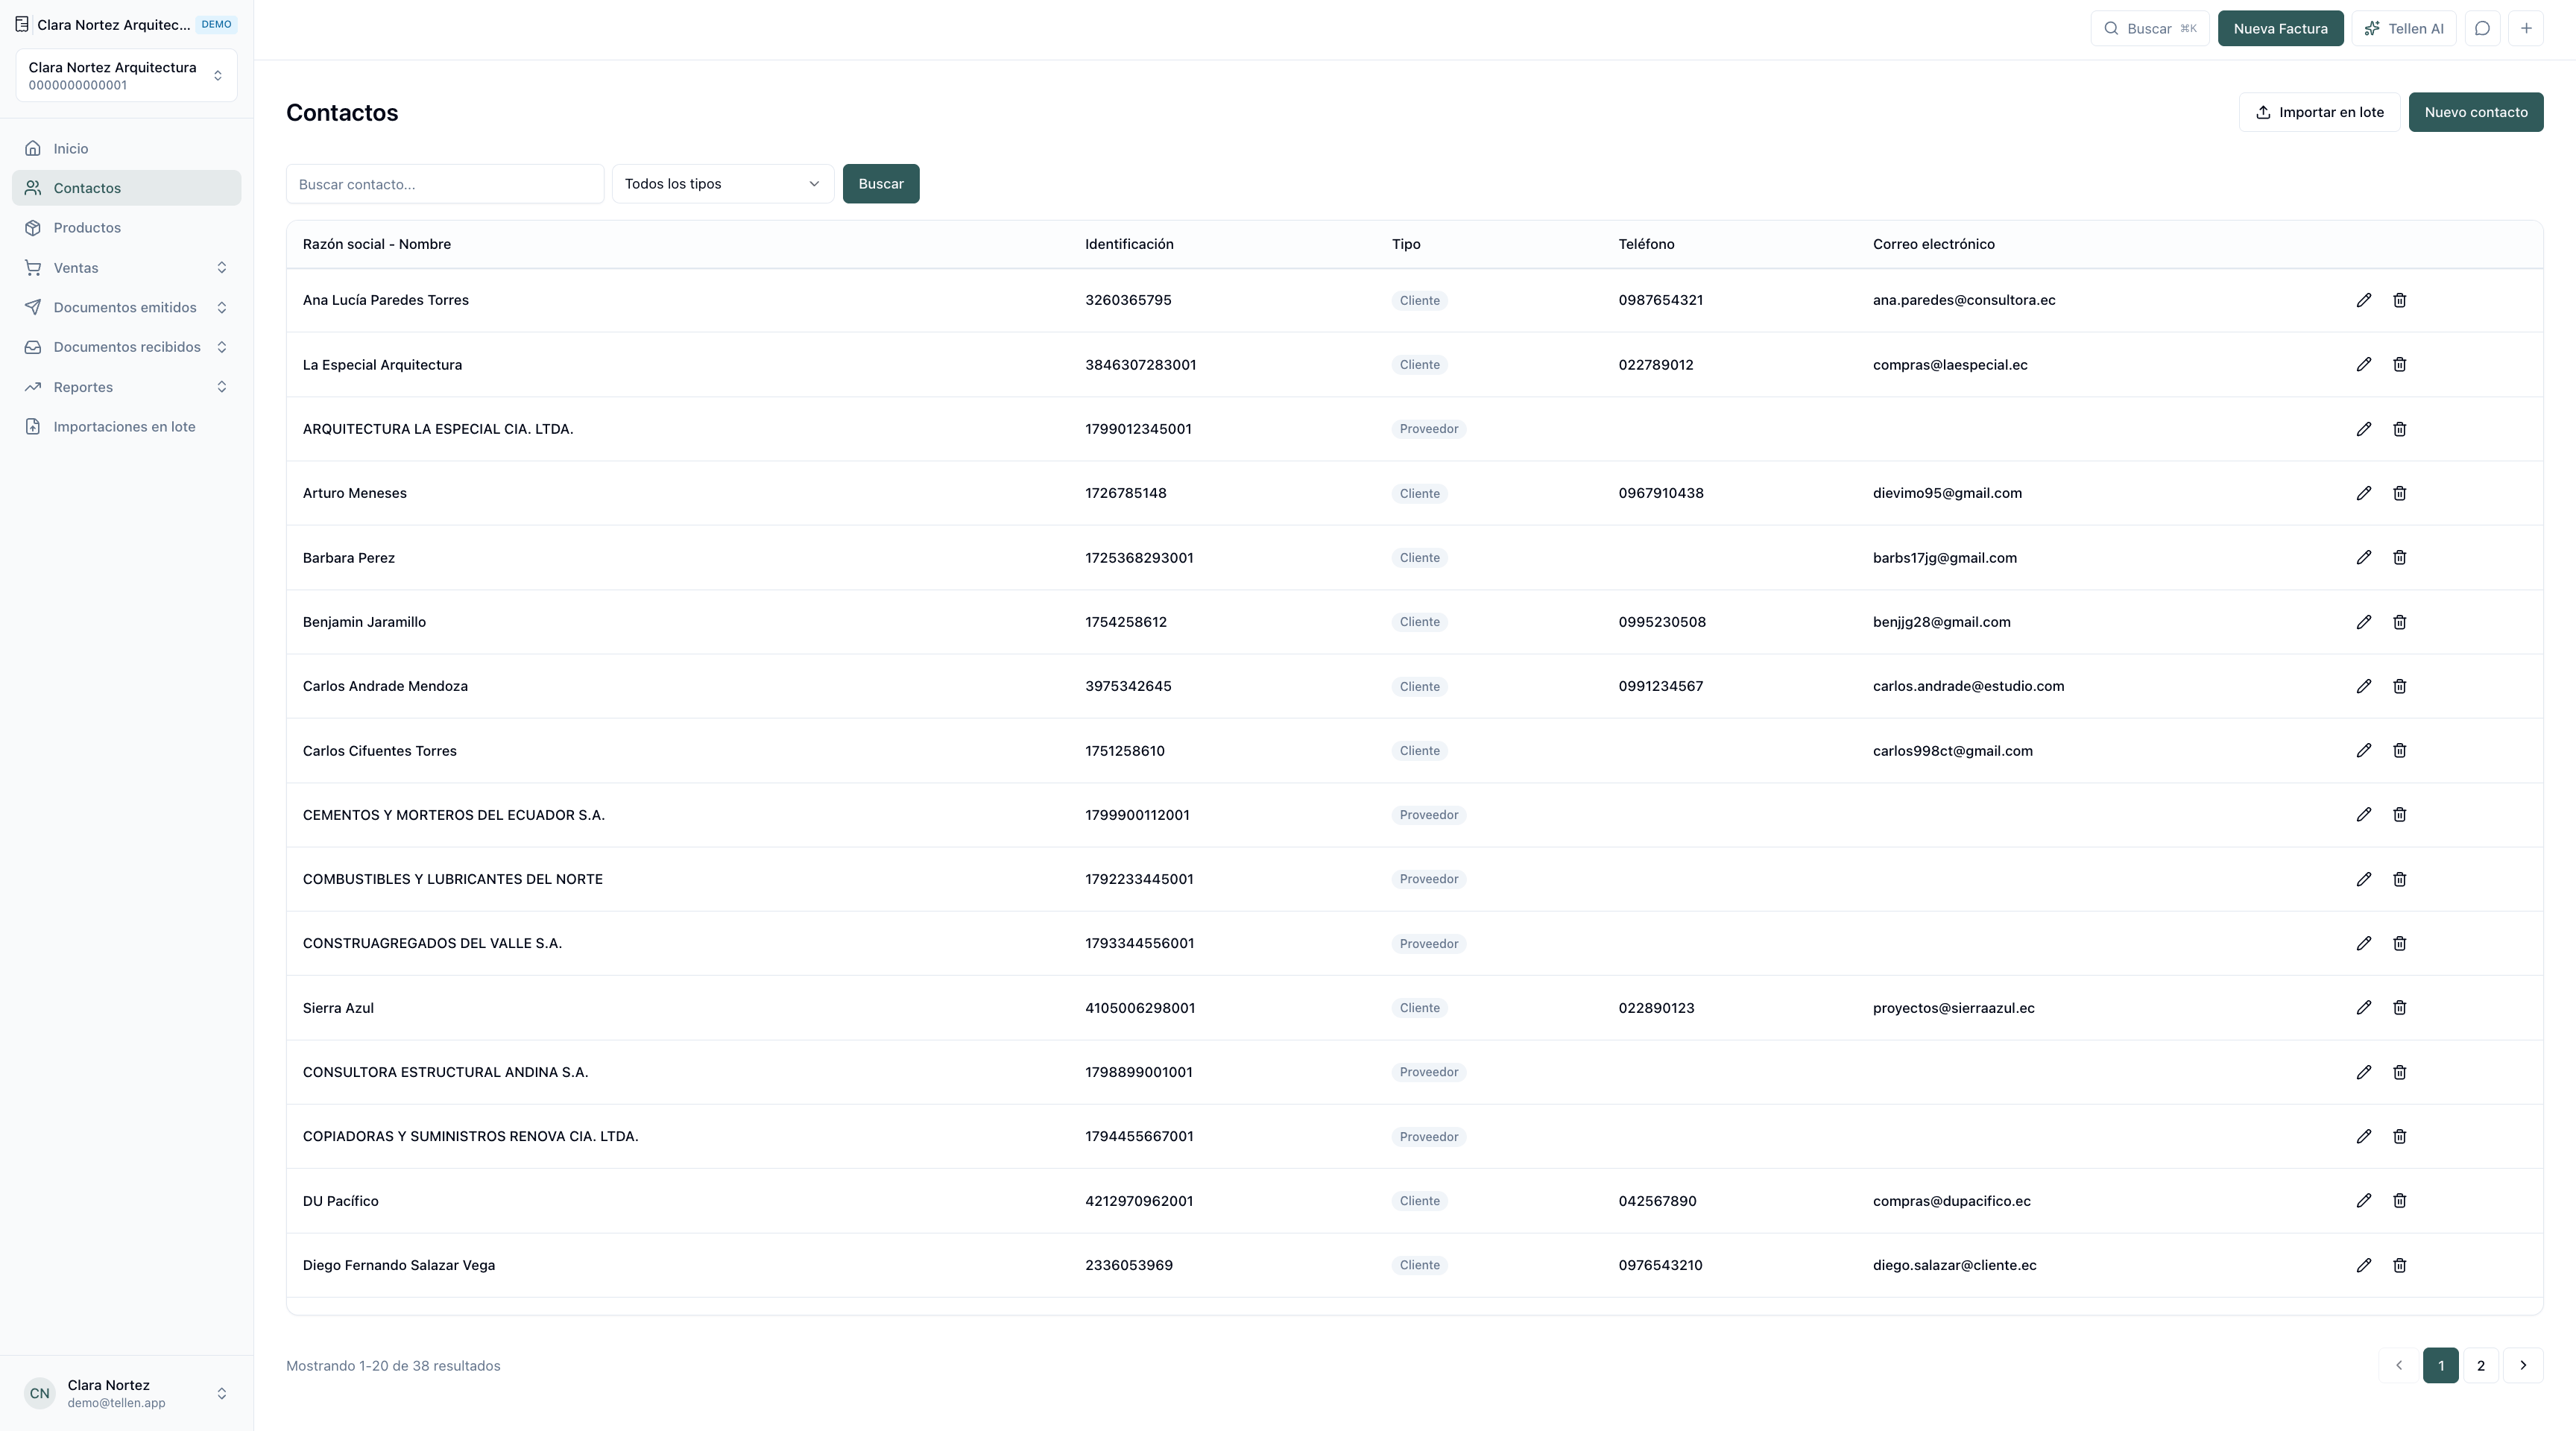This screenshot has width=2576, height=1431.
Task: Delete Ana Lucía Paredes Torres contact
Action: pyautogui.click(x=2399, y=300)
